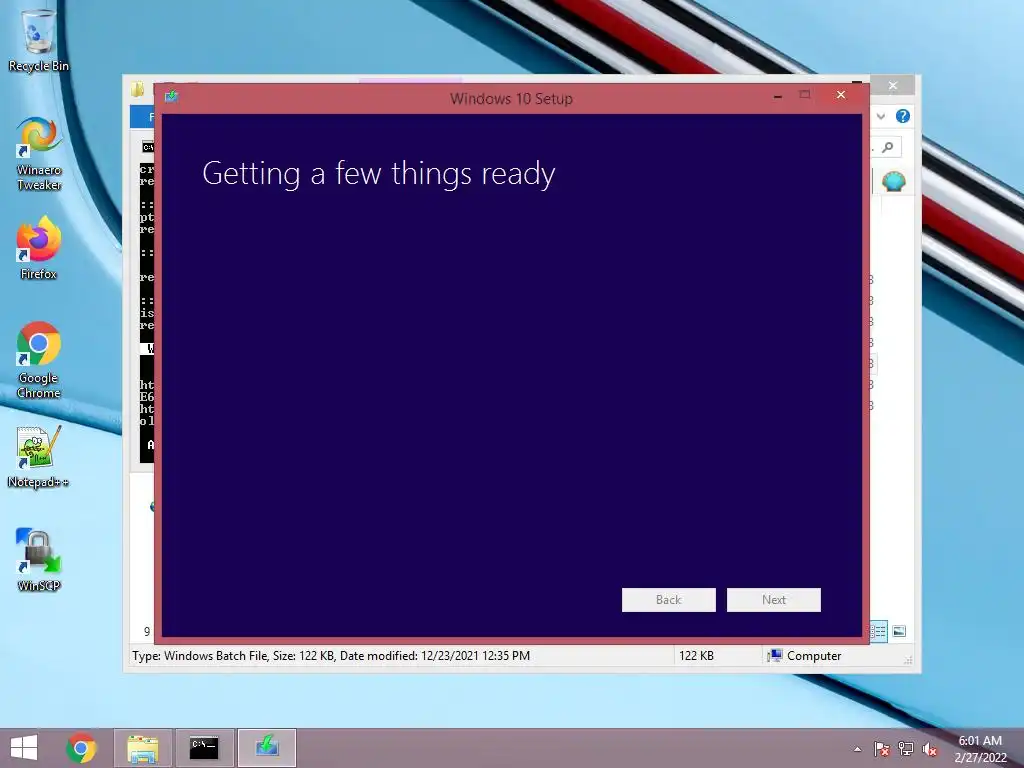Launch Winaero Tweaker from the desktop

coord(39,153)
